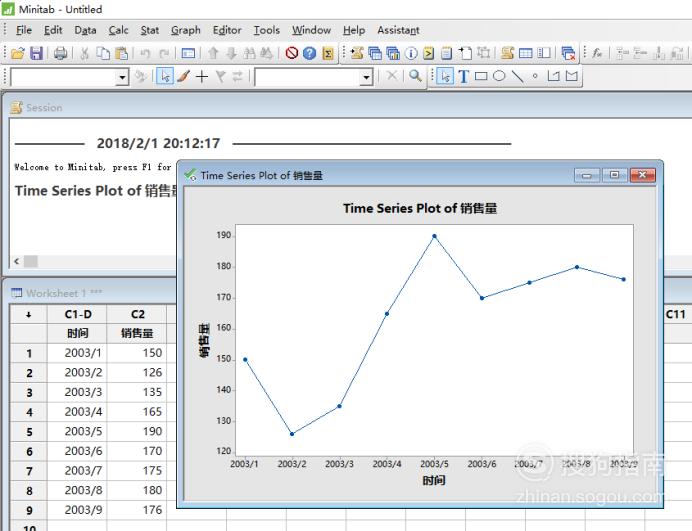Viewport: 692px width, 531px height.
Task: Save the project with floppy icon
Action: 36,53
